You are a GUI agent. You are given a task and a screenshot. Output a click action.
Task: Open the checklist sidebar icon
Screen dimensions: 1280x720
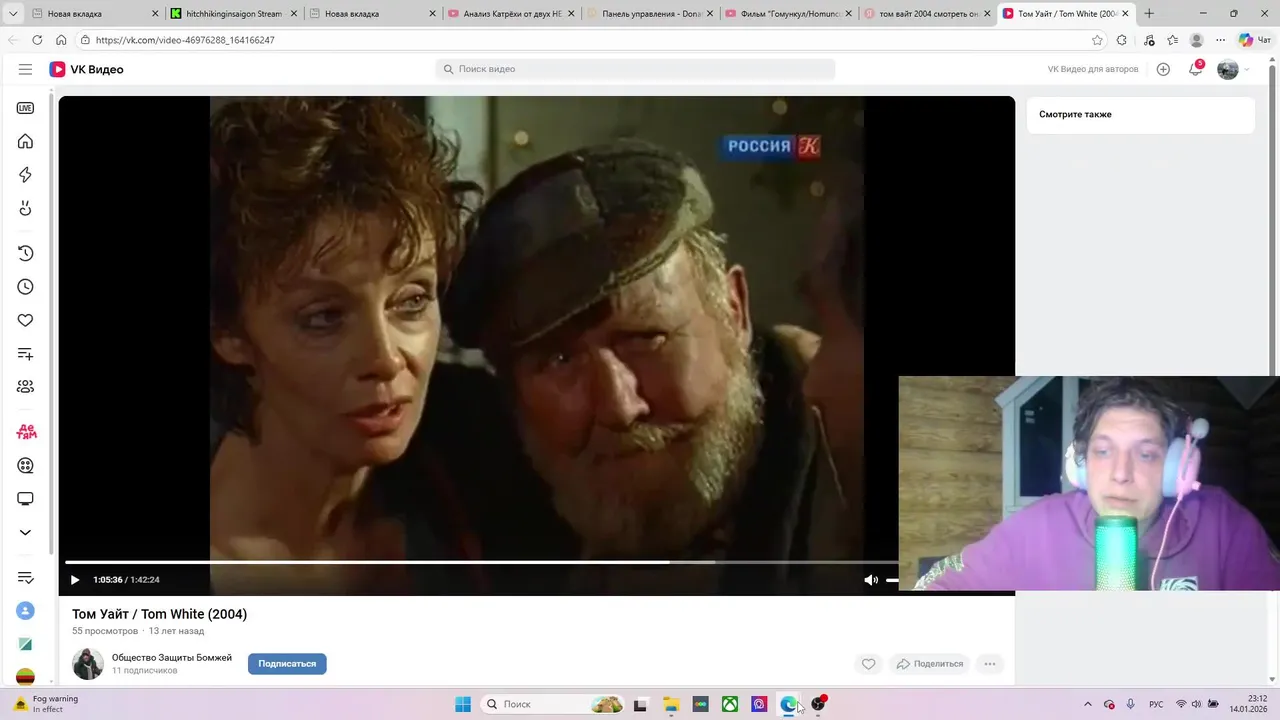click(x=25, y=578)
